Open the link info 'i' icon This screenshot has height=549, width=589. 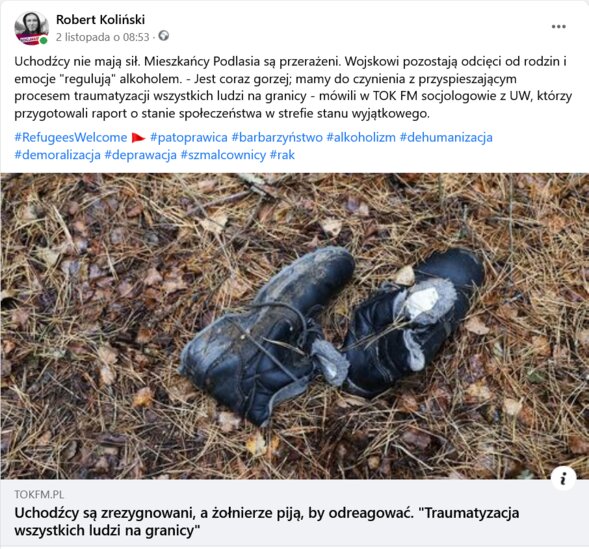[x=563, y=478]
